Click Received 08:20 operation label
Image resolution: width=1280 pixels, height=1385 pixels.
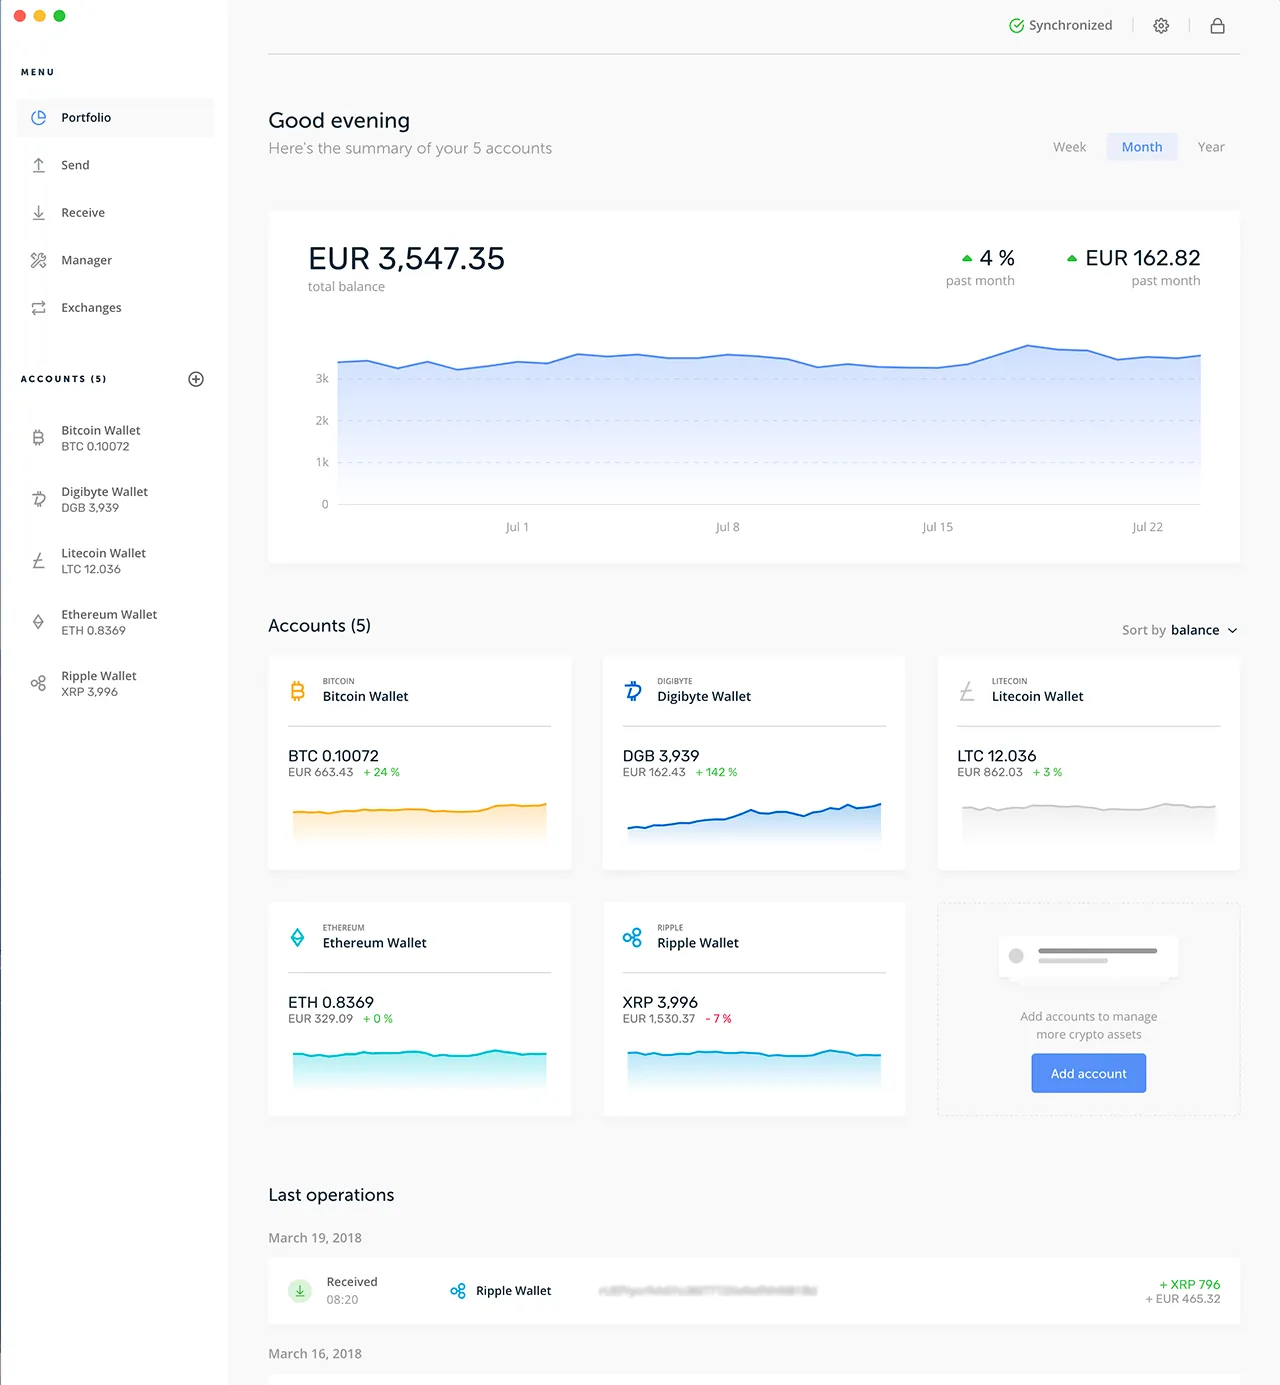pos(352,1290)
